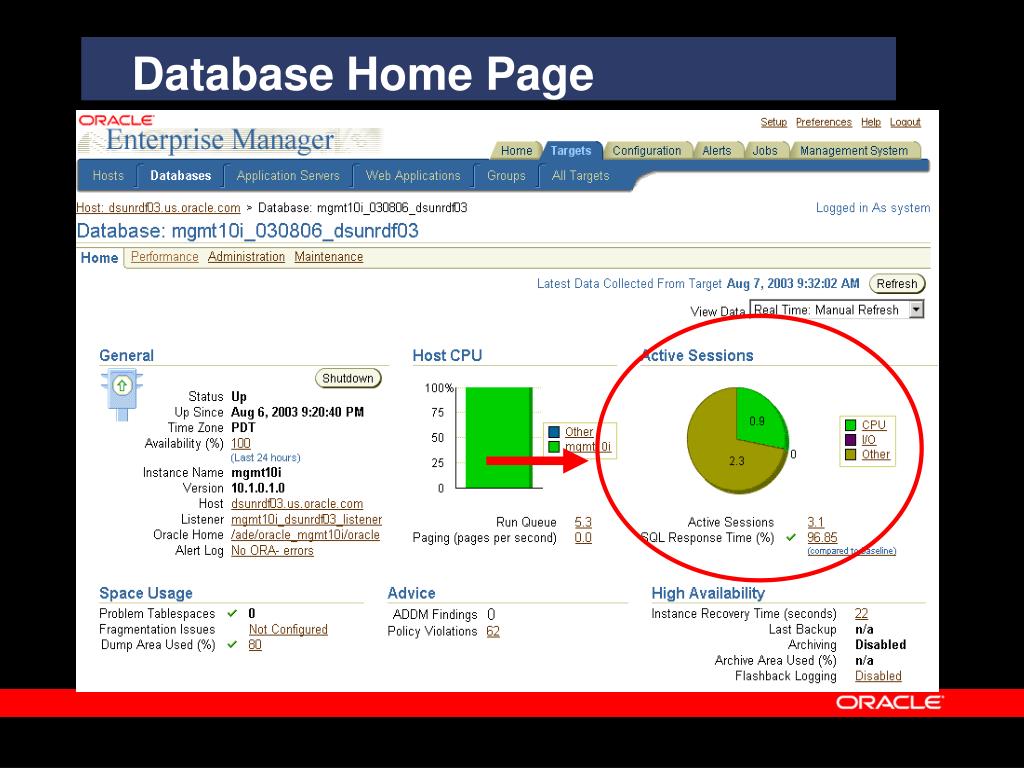Click the Shutdown button
Viewport: 1024px width, 768px height.
(x=347, y=378)
